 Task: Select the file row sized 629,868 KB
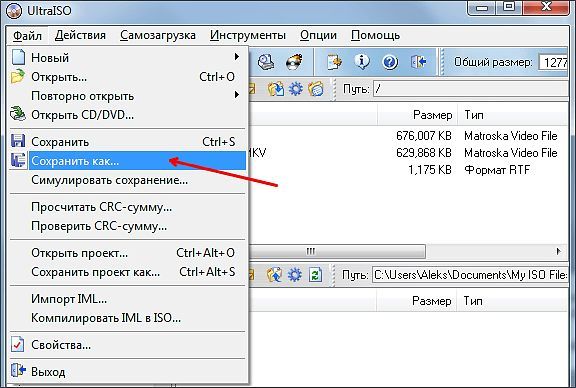coord(408,153)
